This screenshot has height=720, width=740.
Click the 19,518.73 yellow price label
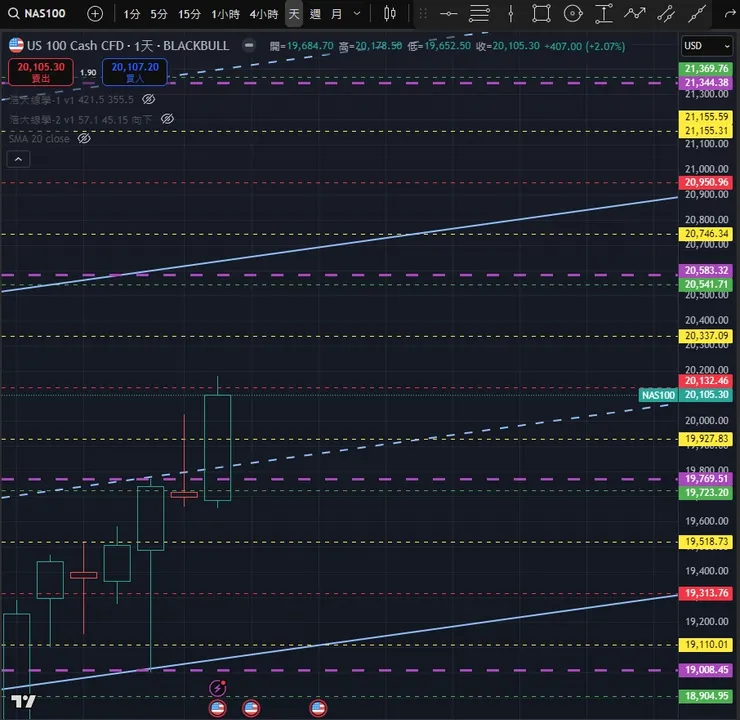[x=706, y=542]
